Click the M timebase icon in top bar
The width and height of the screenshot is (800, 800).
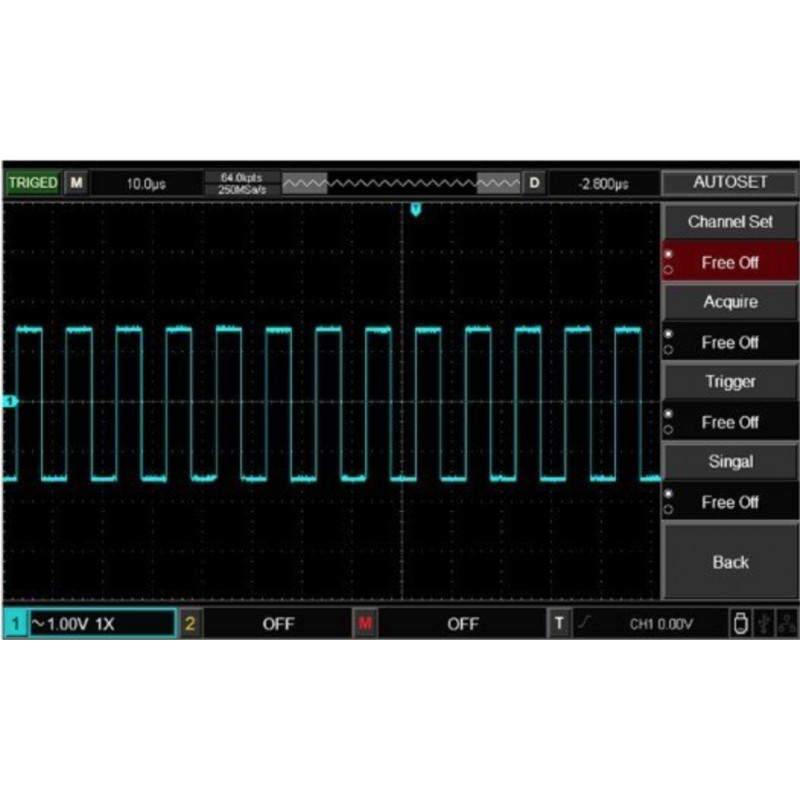[x=76, y=183]
